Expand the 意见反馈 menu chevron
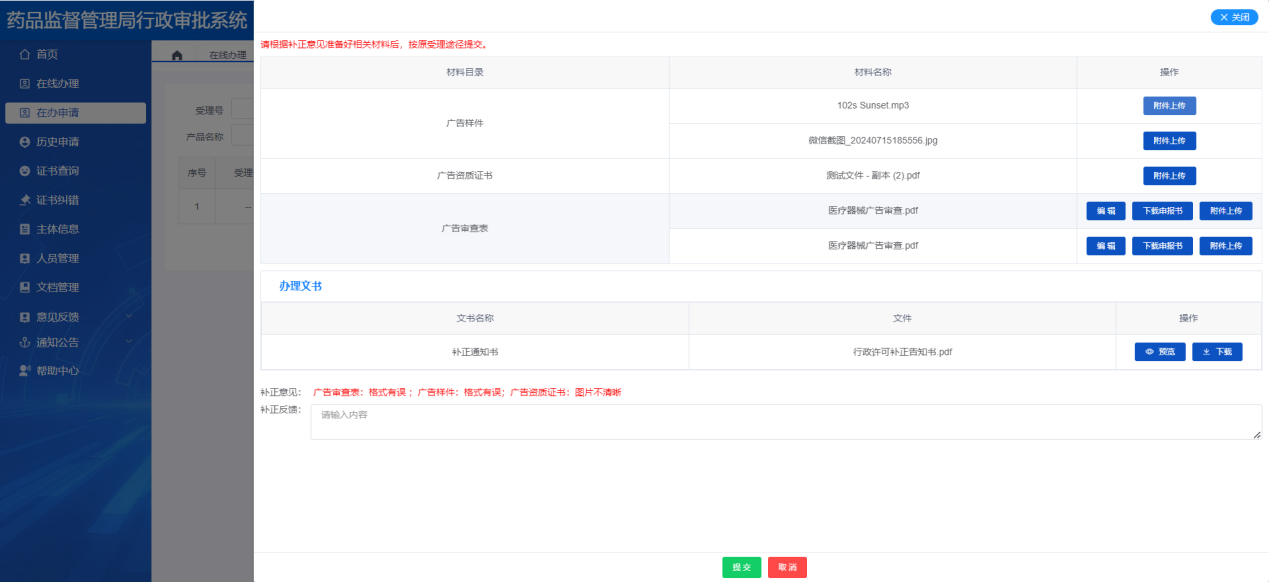Viewport: 1269px width, 582px height. [x=129, y=317]
